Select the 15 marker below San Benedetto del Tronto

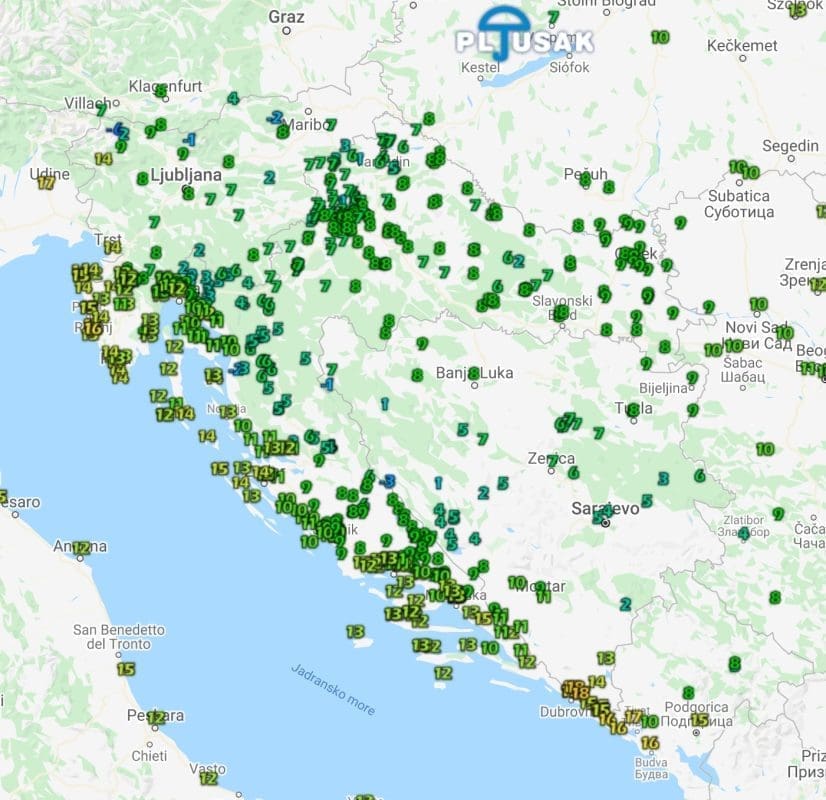pos(125,669)
